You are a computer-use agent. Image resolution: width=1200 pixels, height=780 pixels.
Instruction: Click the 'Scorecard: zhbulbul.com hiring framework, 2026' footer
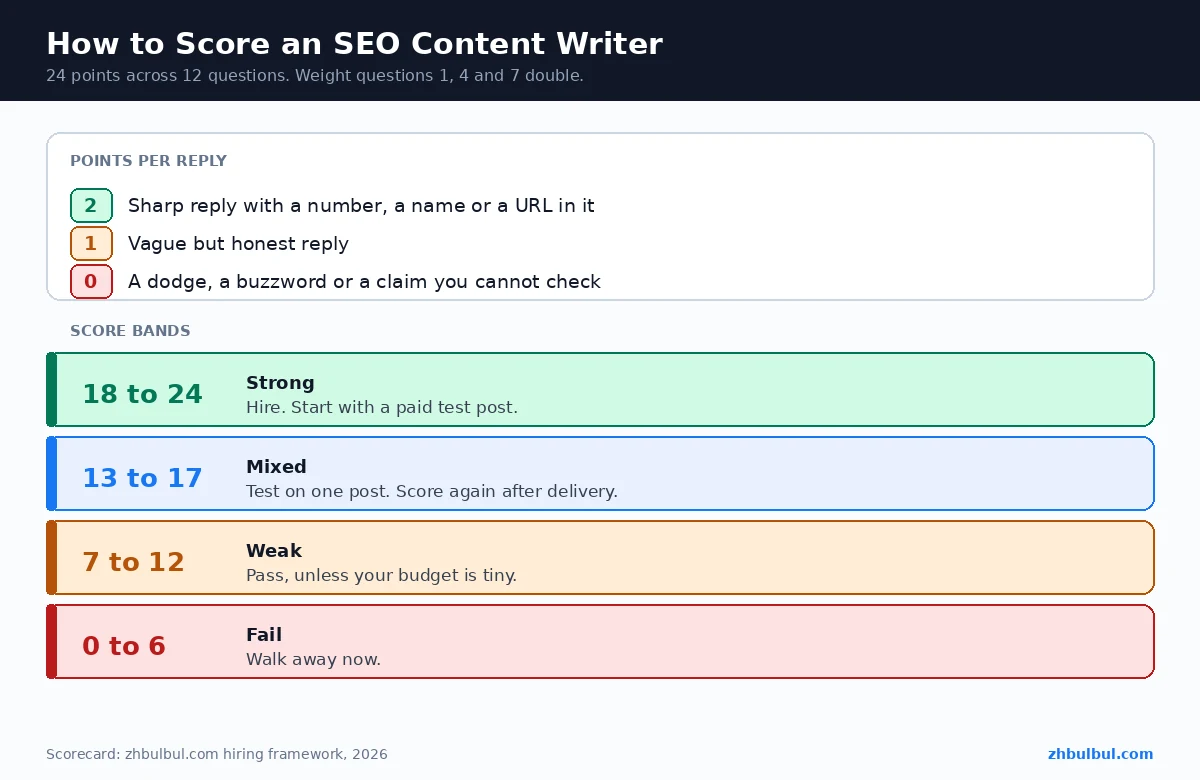[x=217, y=754]
